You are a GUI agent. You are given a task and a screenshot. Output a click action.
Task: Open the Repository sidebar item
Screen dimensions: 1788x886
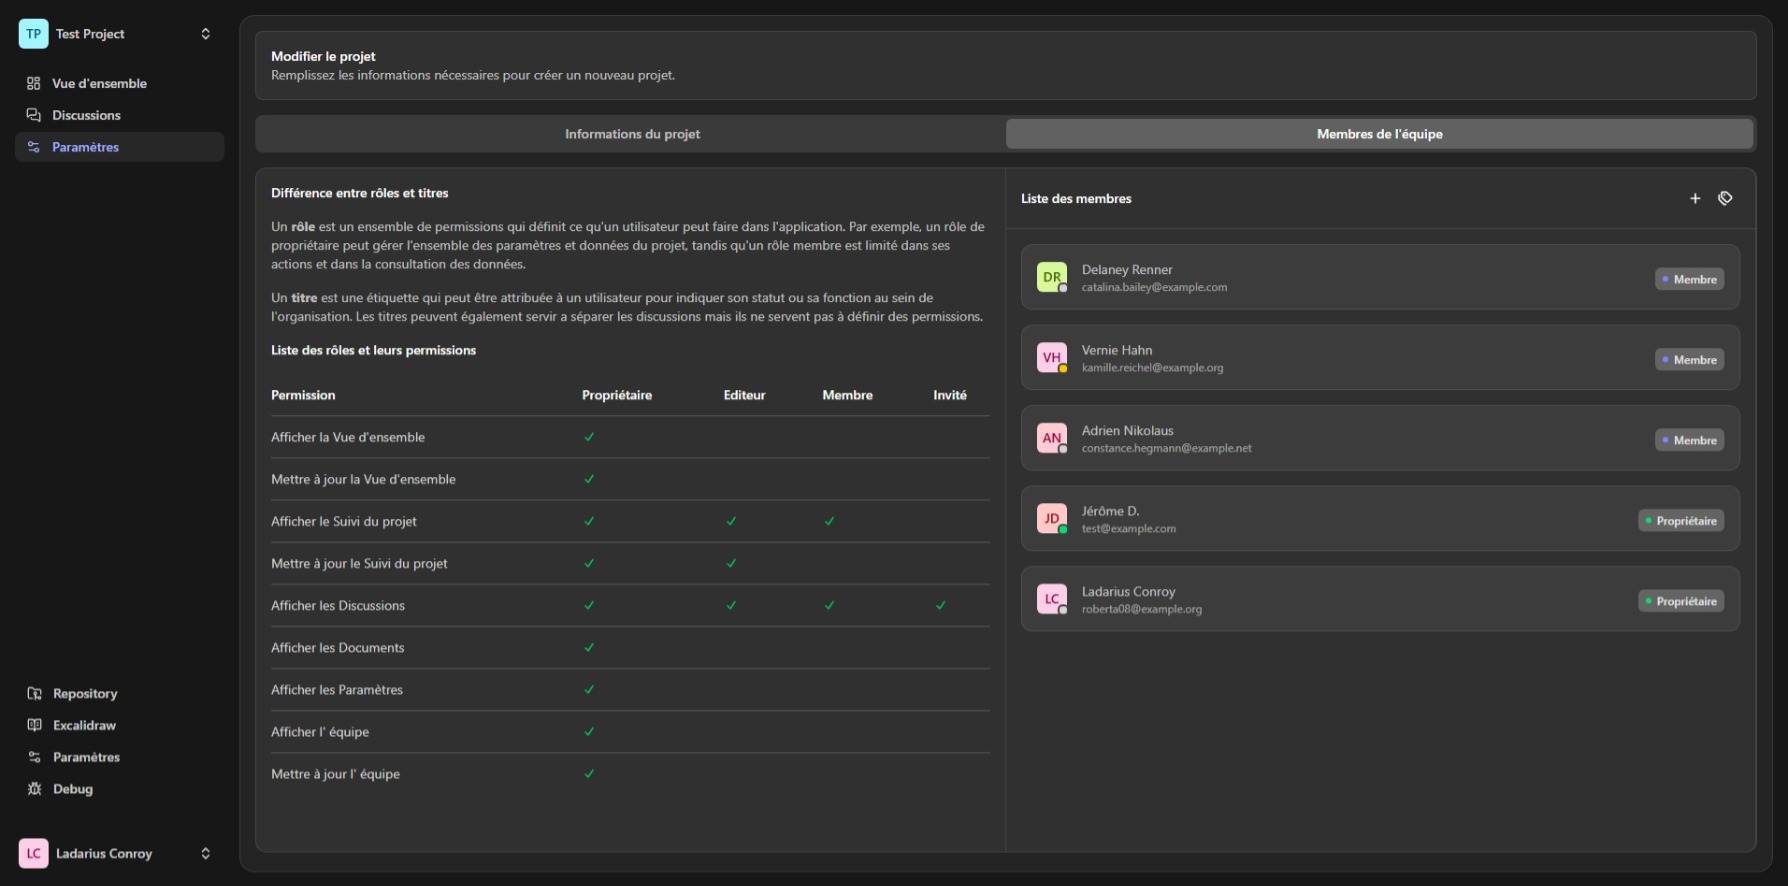(x=84, y=694)
